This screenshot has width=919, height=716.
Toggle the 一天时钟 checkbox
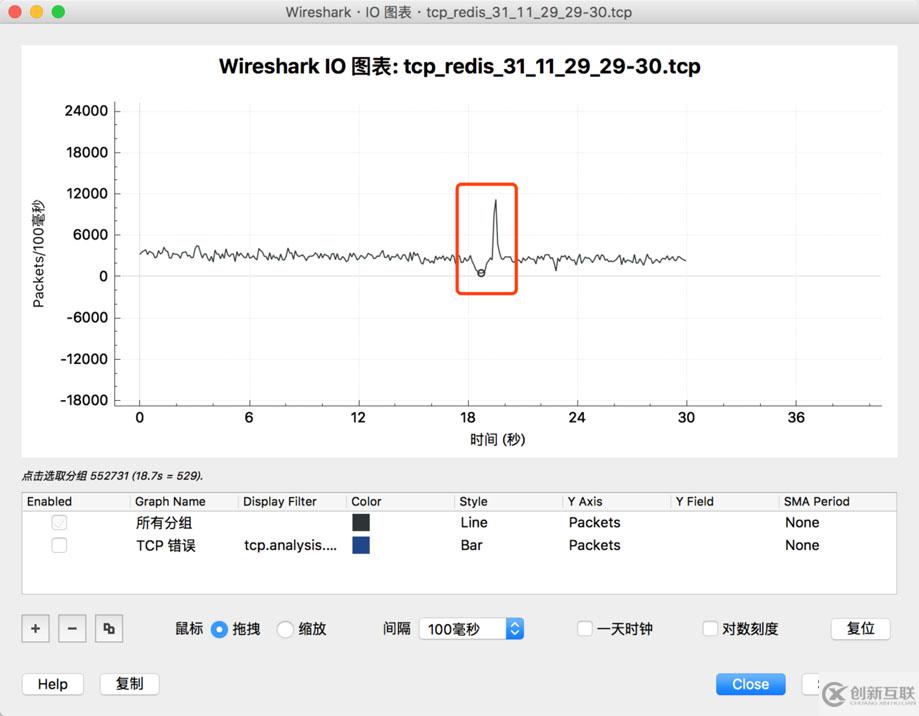click(x=584, y=629)
